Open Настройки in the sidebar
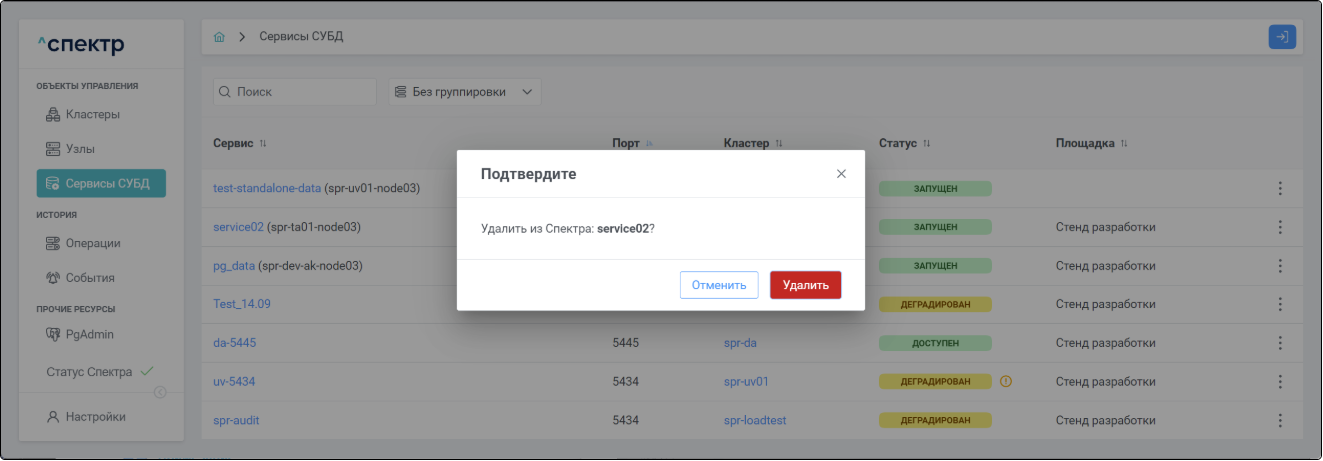 click(x=95, y=417)
